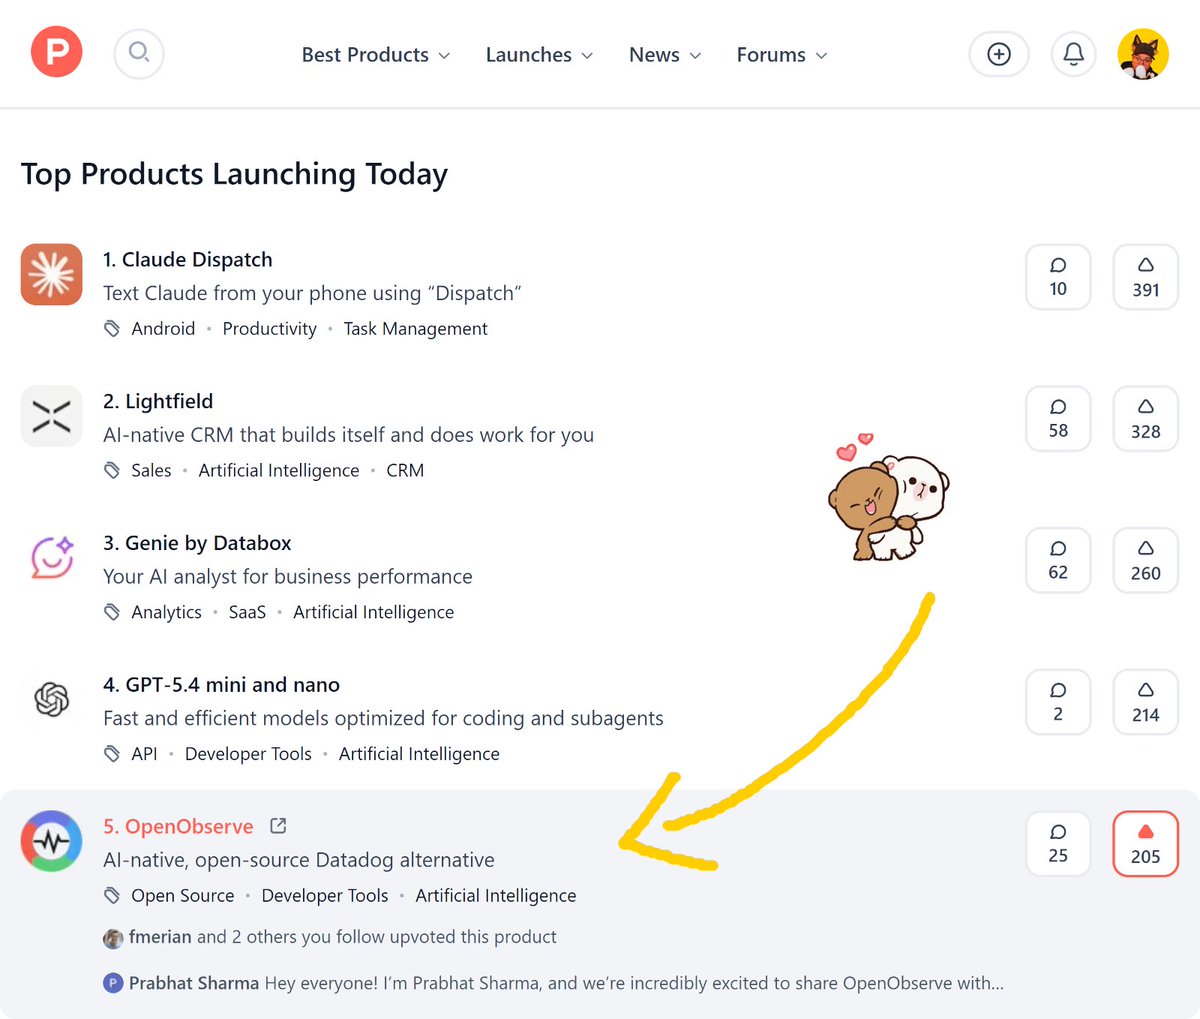
Task: Open the 5. OpenObserve title
Action: 178,827
